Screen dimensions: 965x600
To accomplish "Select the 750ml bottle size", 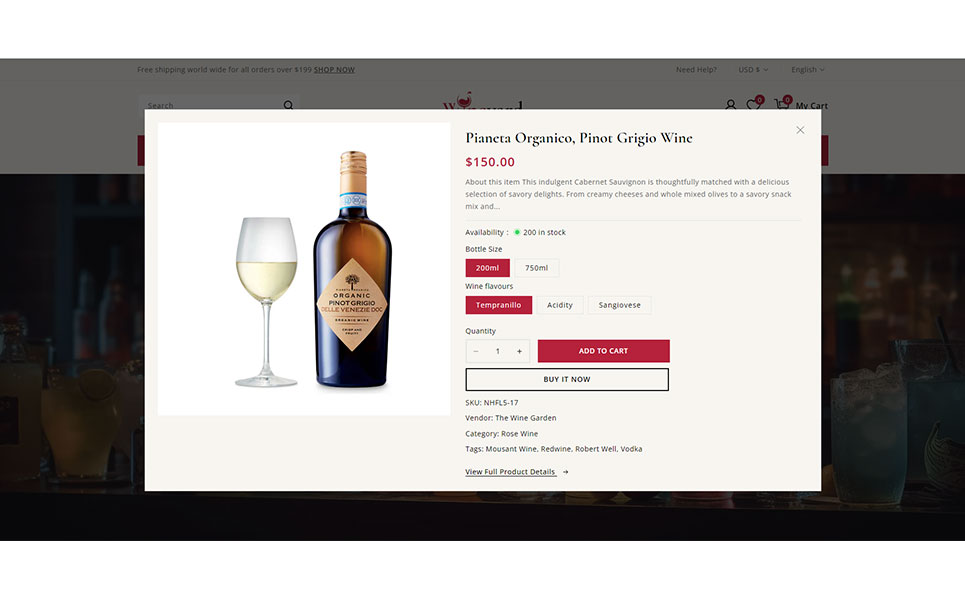I will 536,268.
